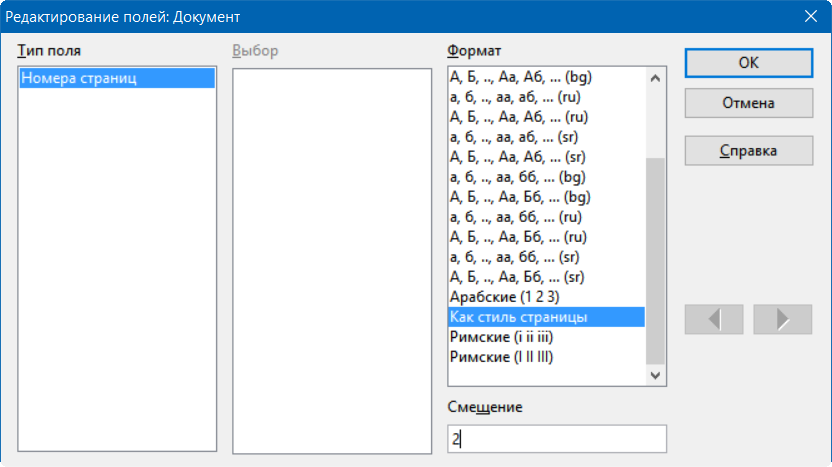Viewport: 832px width, 467px height.
Task: Select the а, б, .., аа, аб (ru) format
Action: [x=515, y=97]
